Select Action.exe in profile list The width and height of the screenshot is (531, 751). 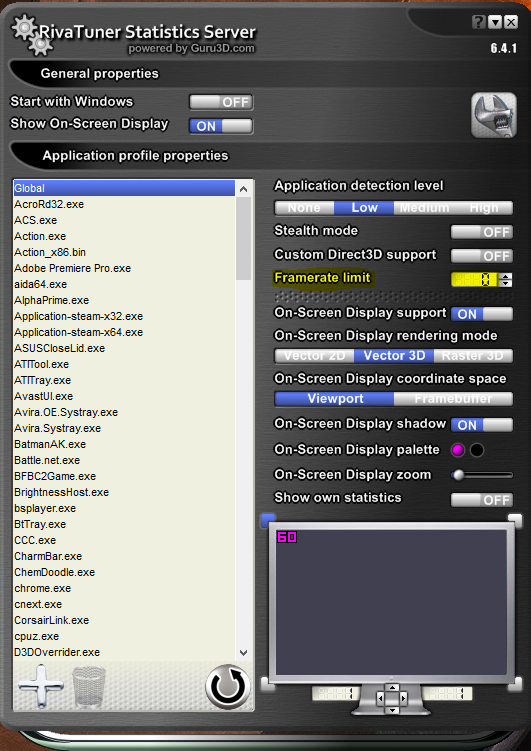(x=124, y=236)
